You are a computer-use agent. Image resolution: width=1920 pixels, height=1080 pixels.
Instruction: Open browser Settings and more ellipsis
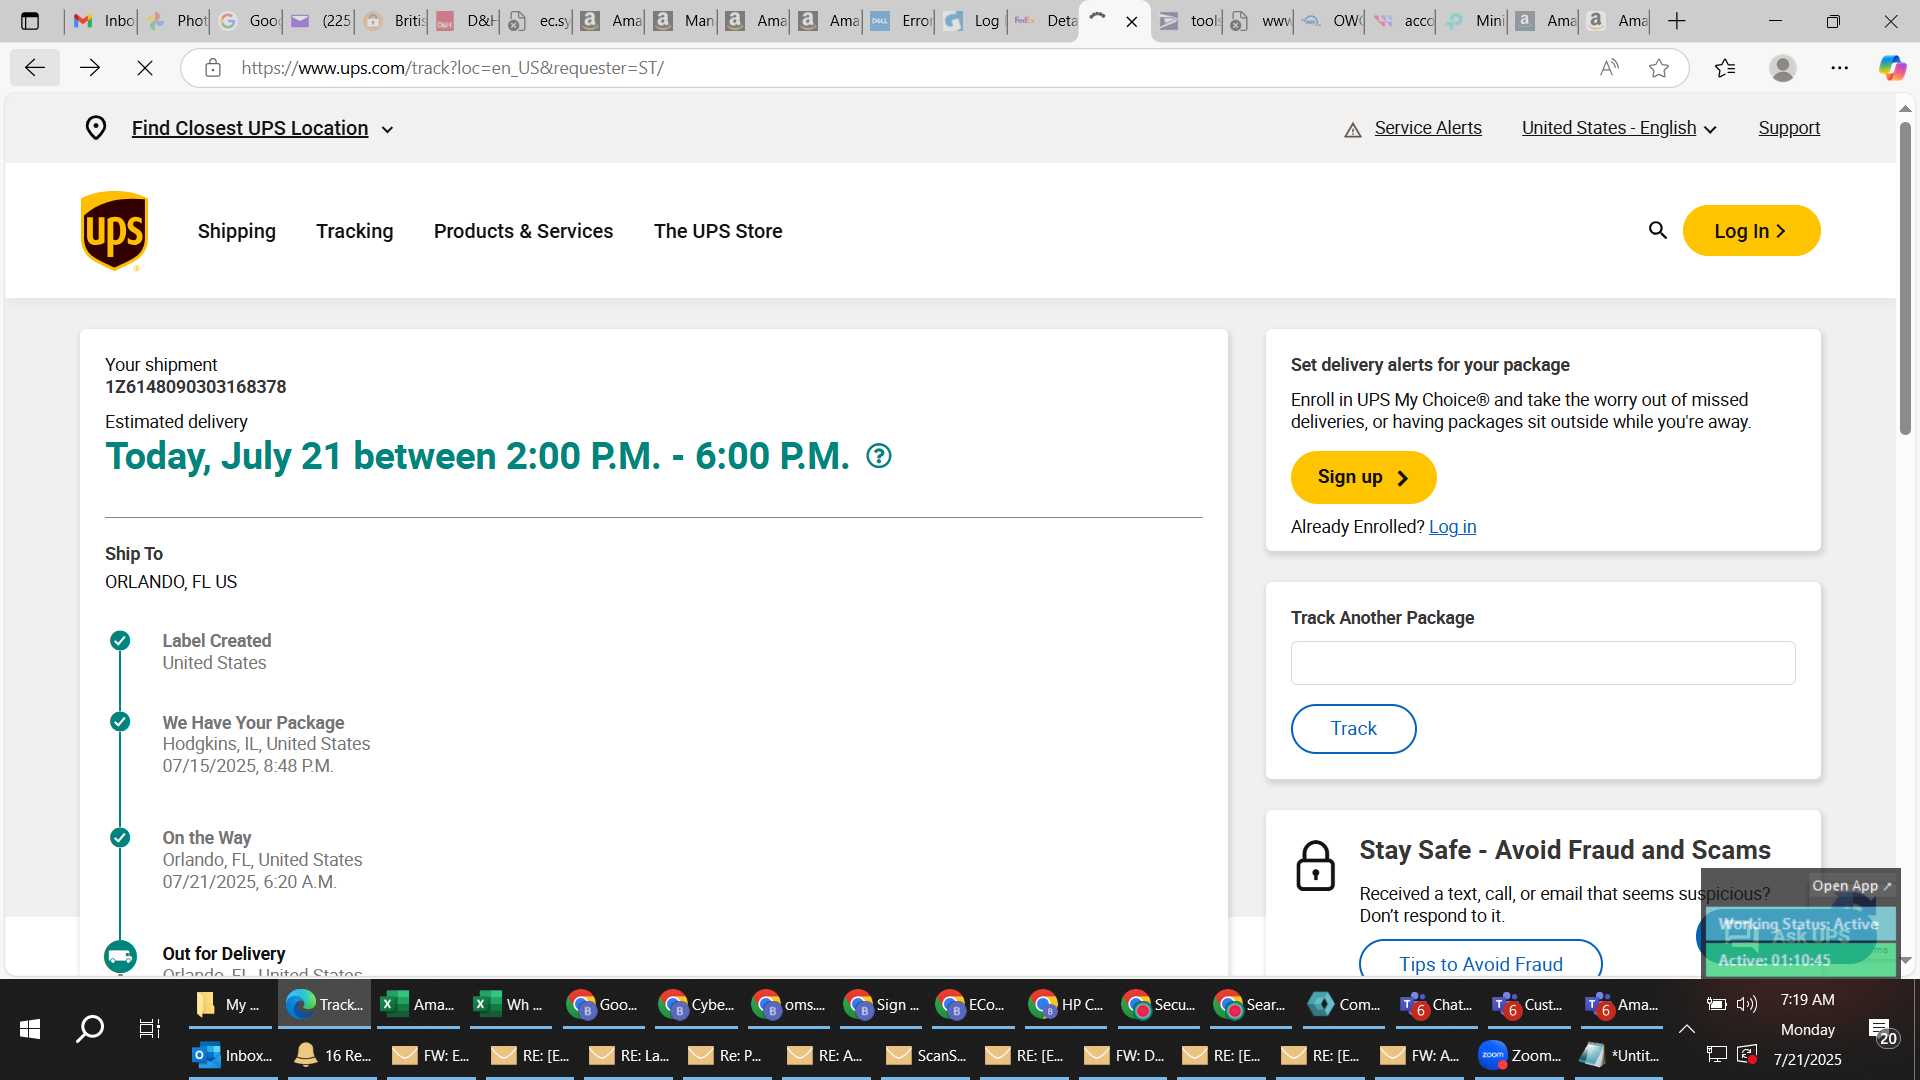pos(1840,68)
